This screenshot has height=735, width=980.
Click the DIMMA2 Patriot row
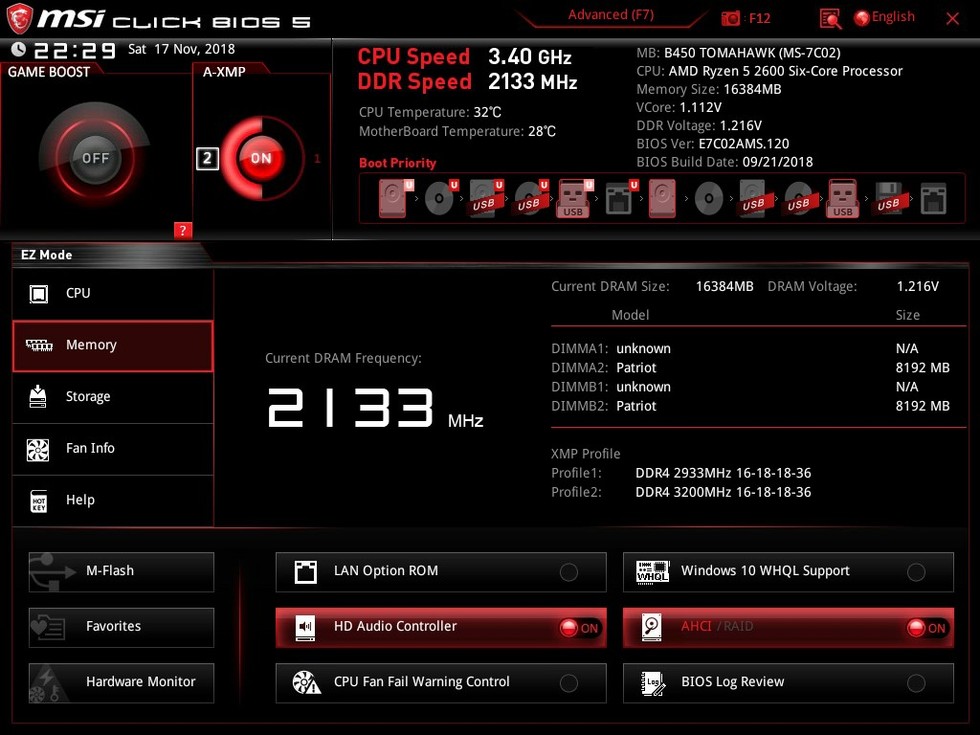coord(750,368)
